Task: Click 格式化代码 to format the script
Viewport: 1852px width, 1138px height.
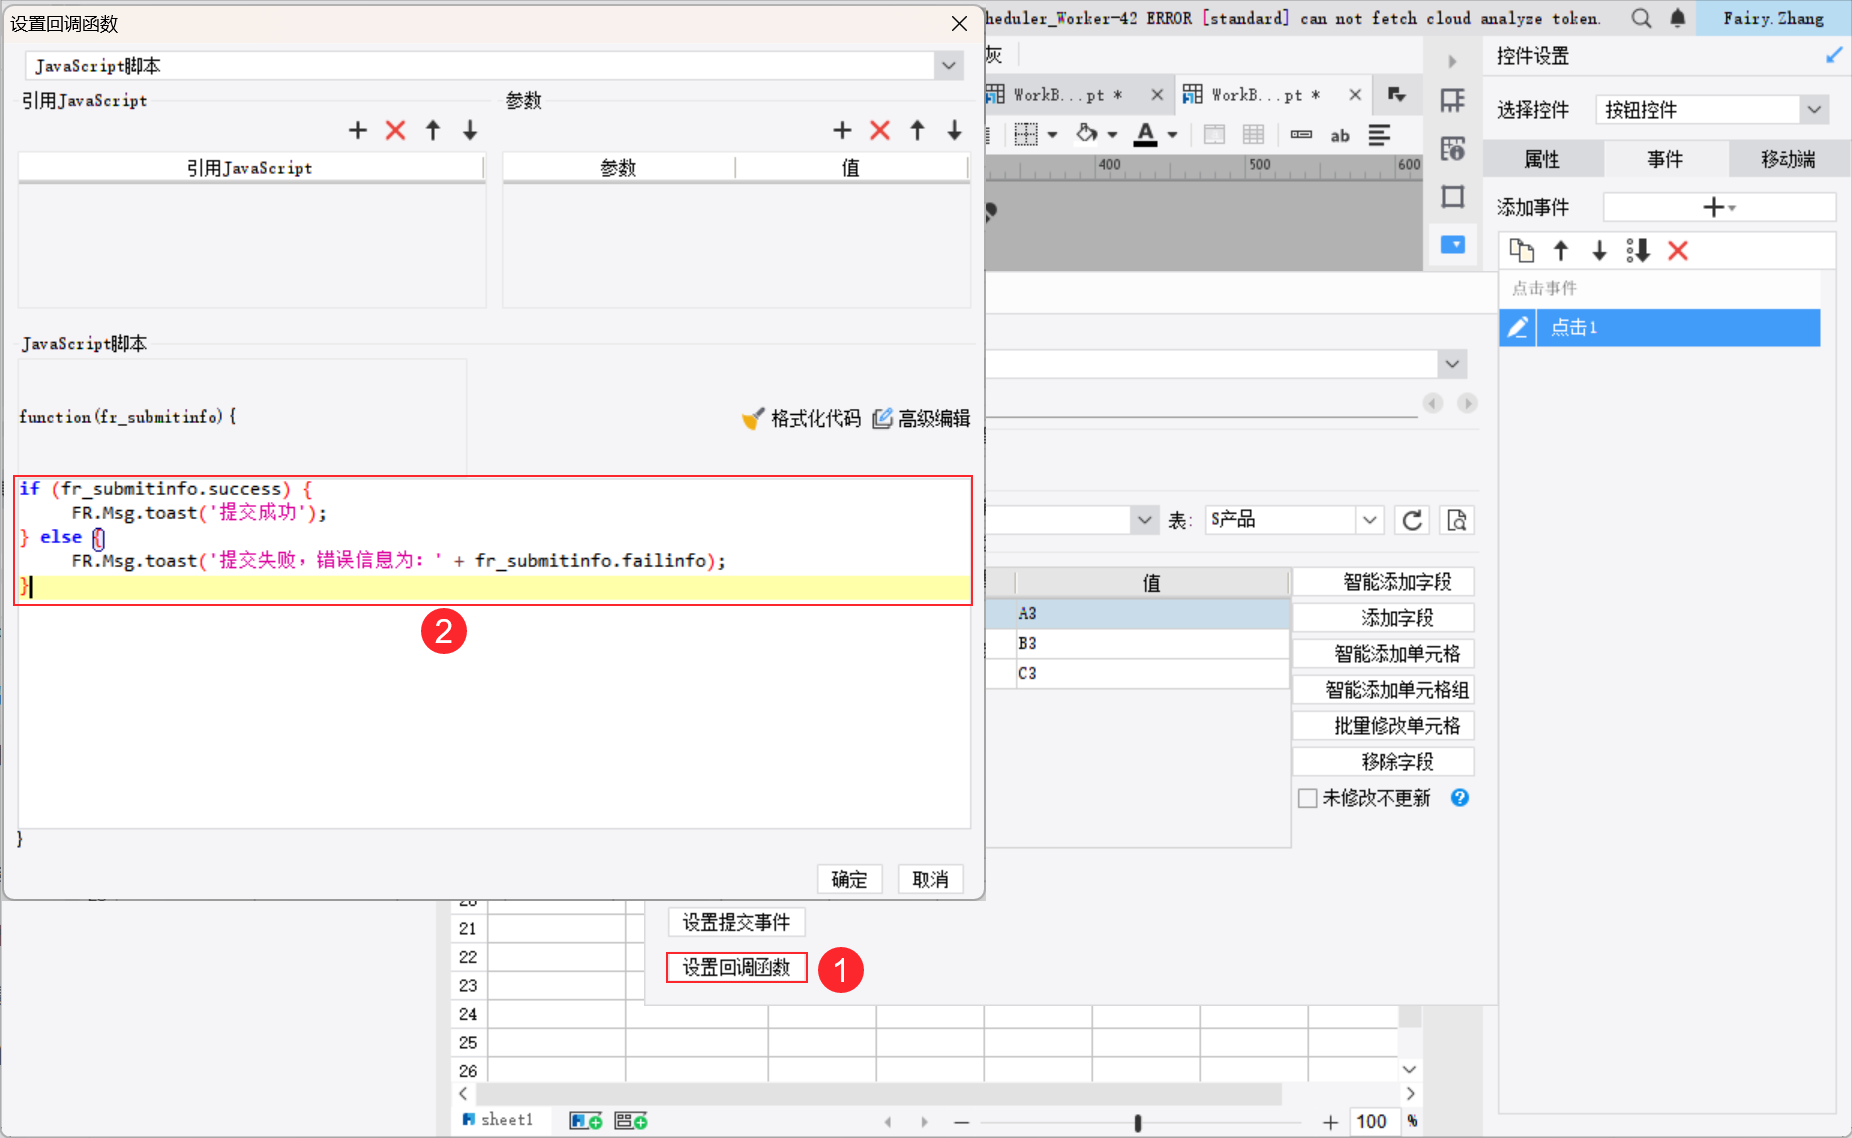Action: tap(802, 418)
